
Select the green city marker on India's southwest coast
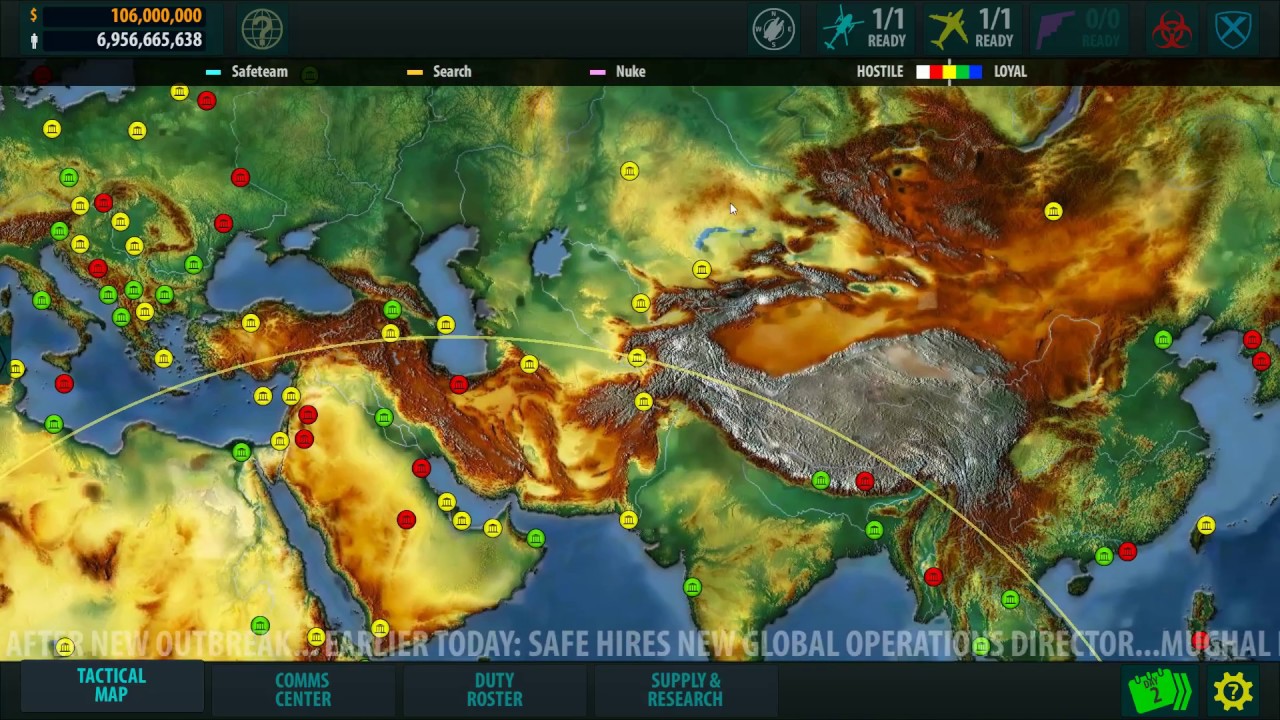coord(692,588)
